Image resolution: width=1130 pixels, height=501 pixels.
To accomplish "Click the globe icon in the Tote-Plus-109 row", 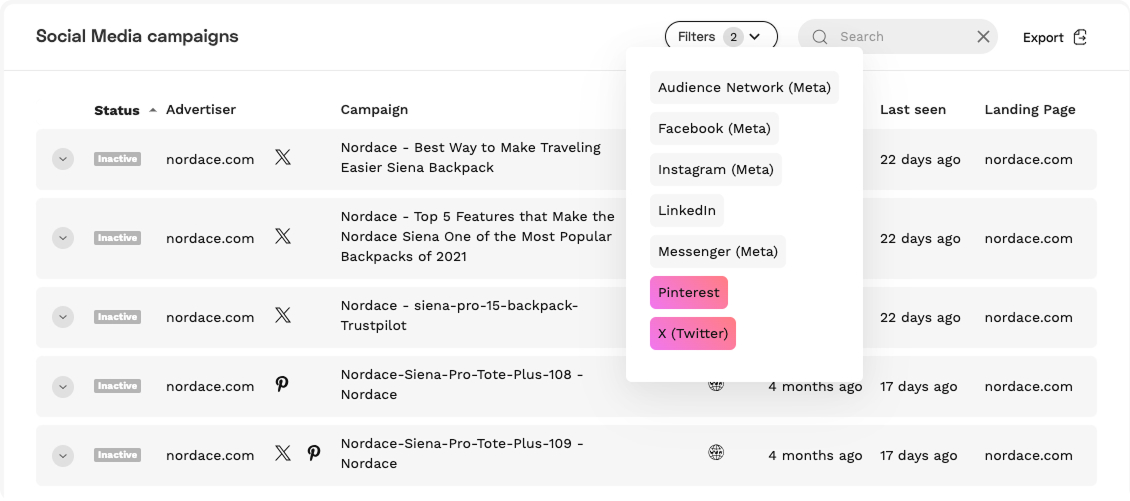I will pyautogui.click(x=716, y=453).
